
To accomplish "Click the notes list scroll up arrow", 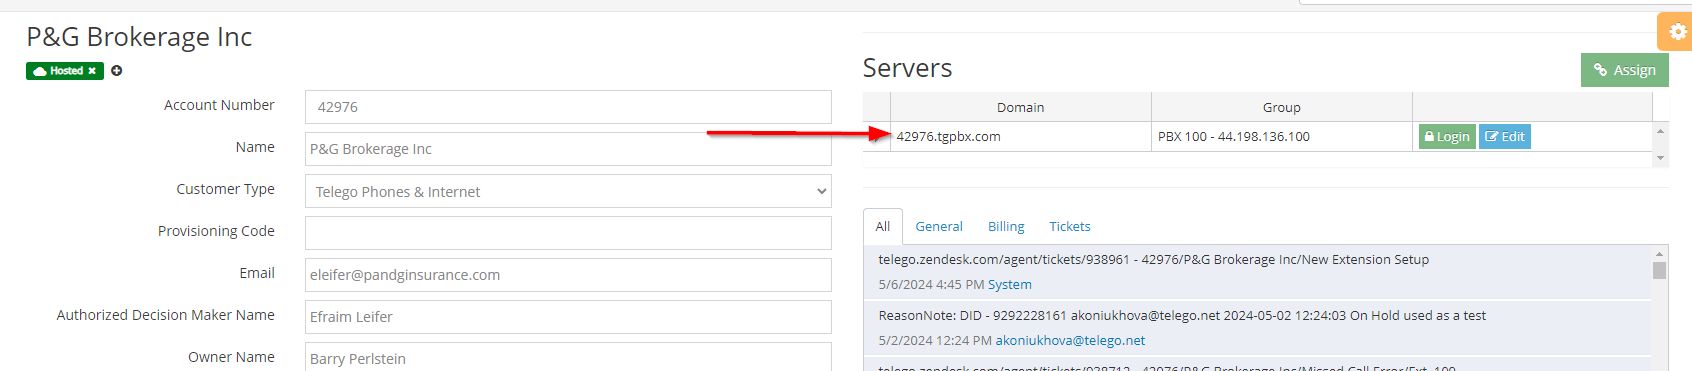I will coord(1660,254).
